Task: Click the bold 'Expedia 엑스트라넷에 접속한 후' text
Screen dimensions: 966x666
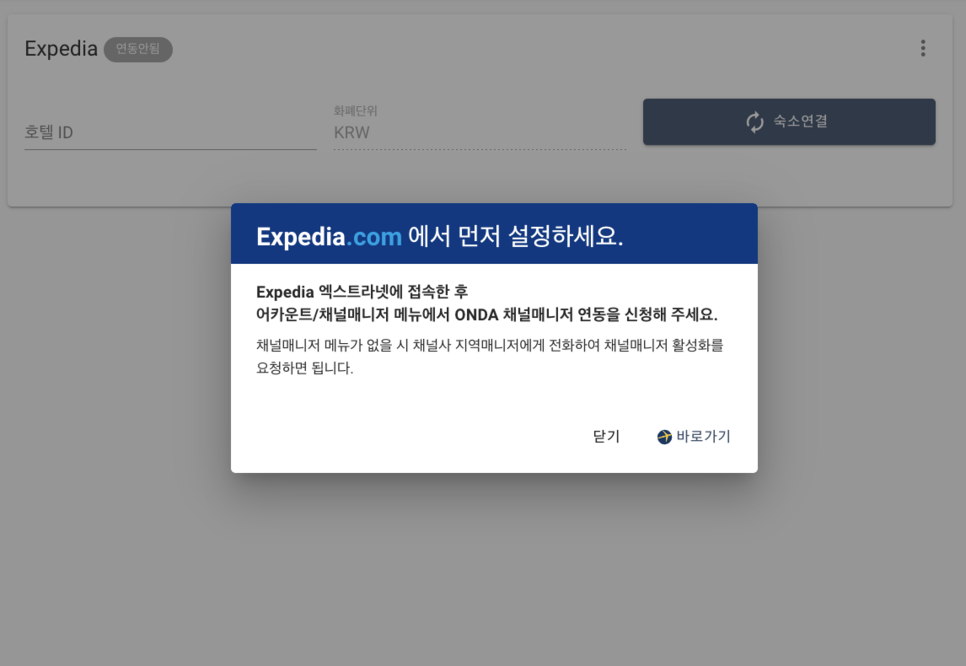Action: (362, 291)
